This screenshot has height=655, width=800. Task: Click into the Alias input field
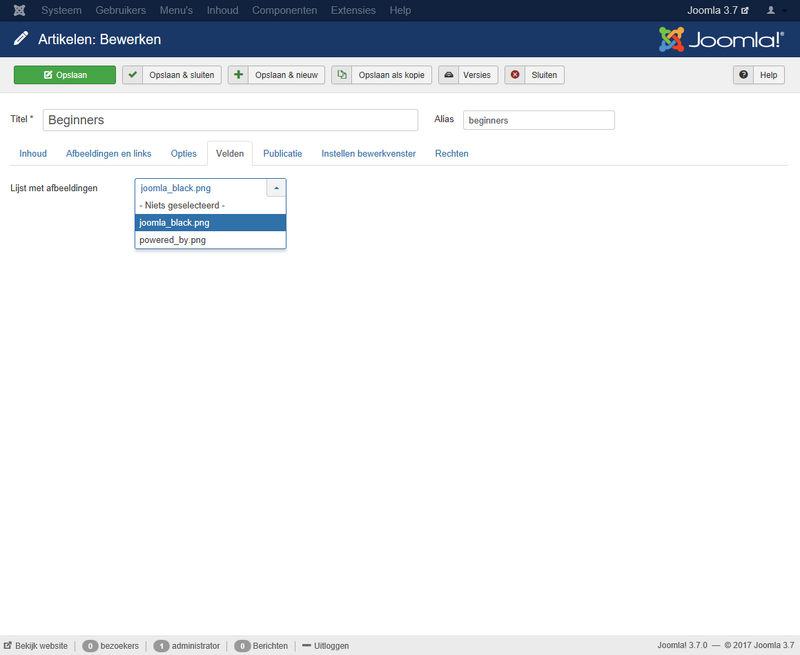538,120
